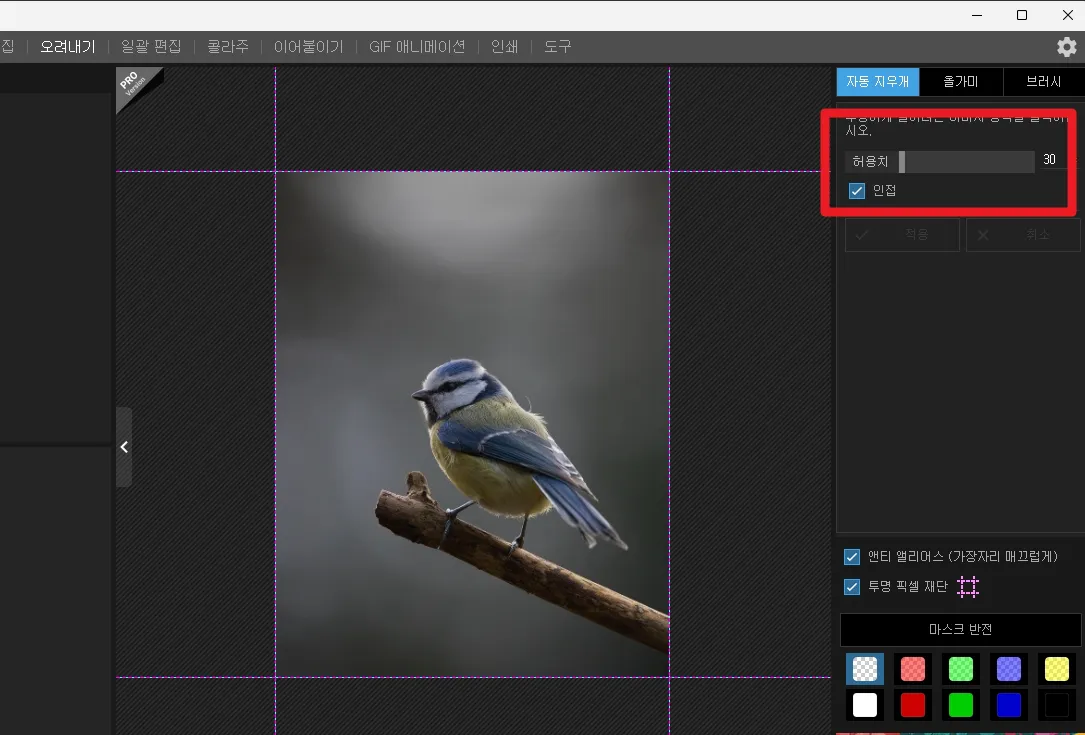Select the solid red swatch

(913, 705)
